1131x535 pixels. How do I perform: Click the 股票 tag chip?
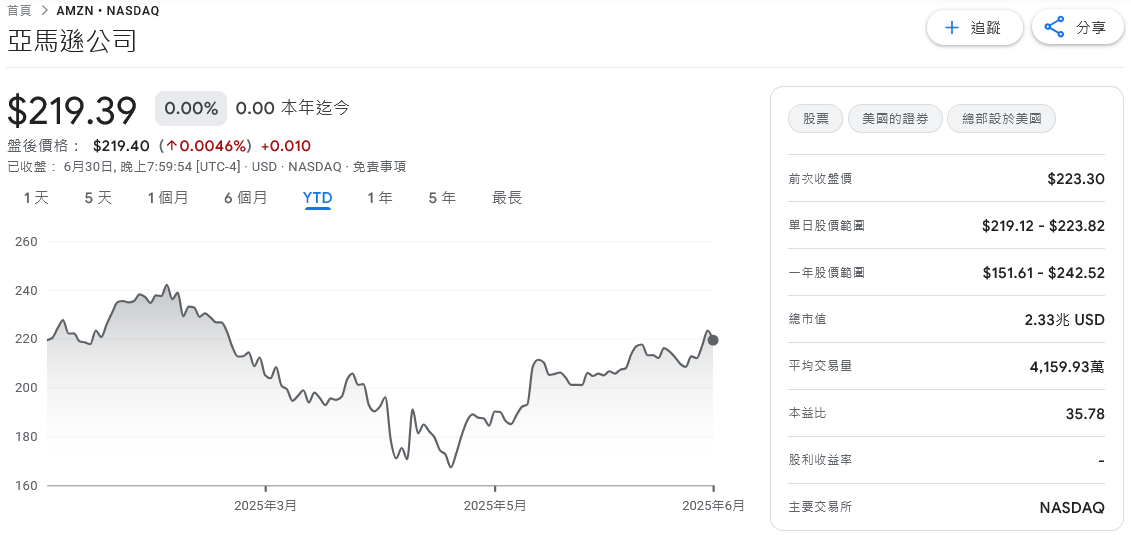pyautogui.click(x=815, y=119)
